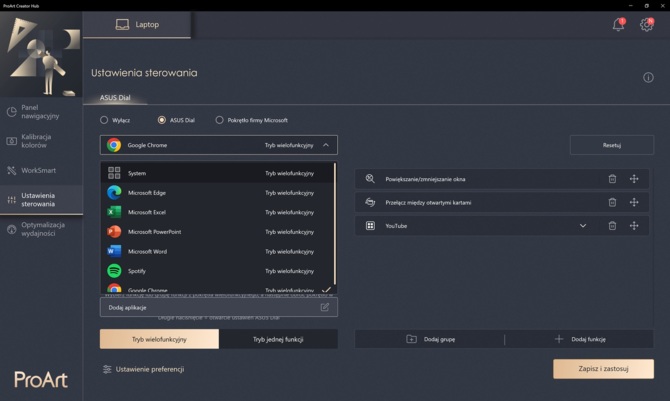Click the WorkSmart sidebar icon

[x=12, y=170]
